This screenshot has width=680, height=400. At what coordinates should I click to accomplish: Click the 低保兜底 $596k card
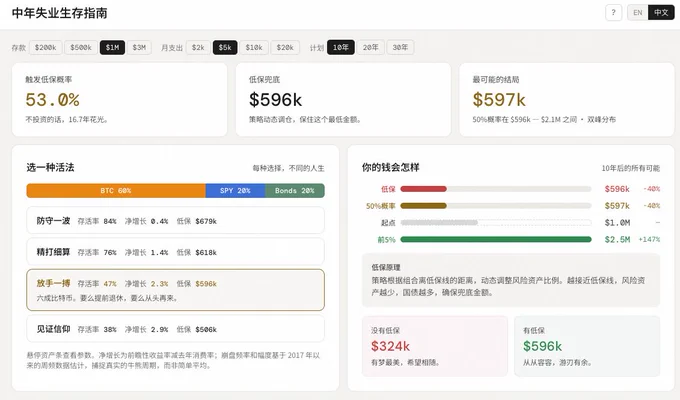pos(343,100)
